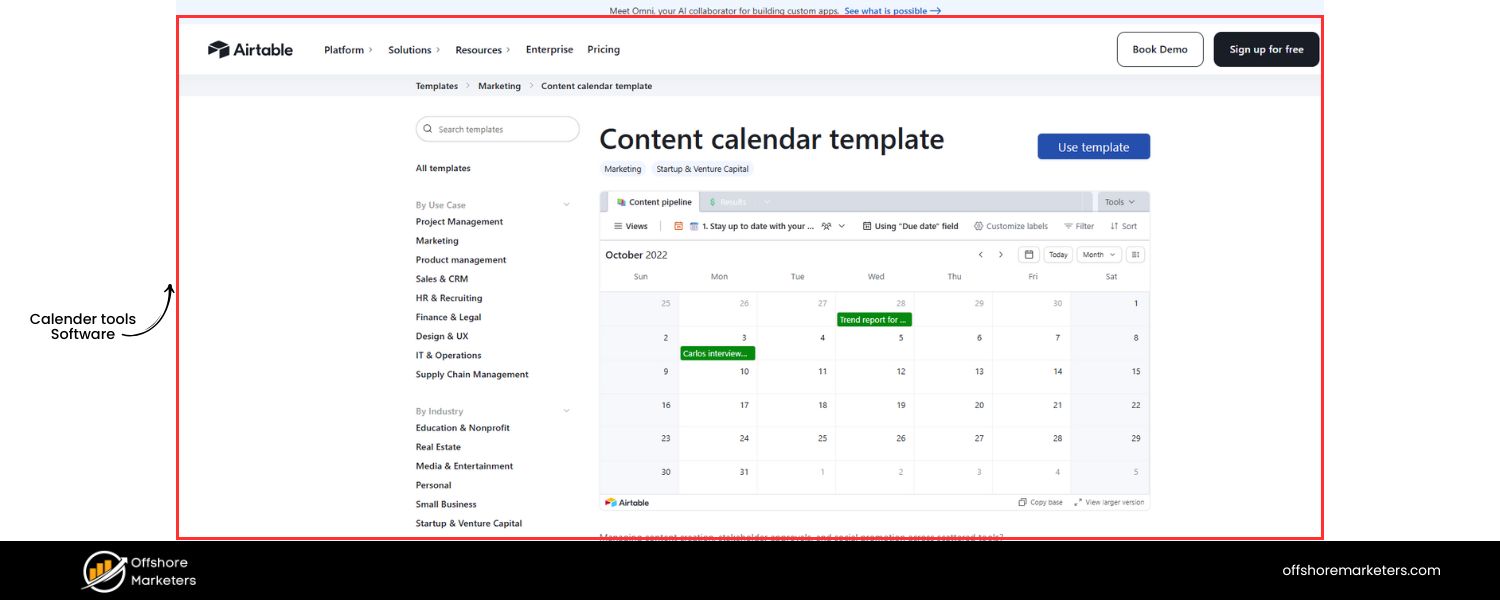Click the Filter funnel icon
The width and height of the screenshot is (1500, 600).
tap(1068, 226)
